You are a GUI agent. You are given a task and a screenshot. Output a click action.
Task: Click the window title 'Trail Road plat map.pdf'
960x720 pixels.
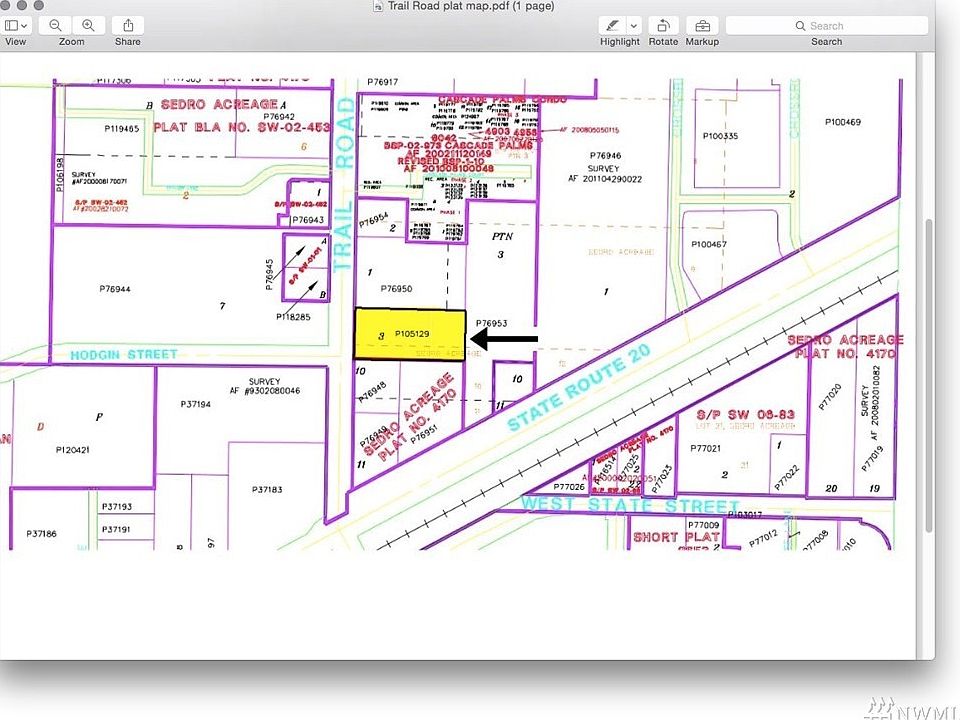tap(470, 6)
